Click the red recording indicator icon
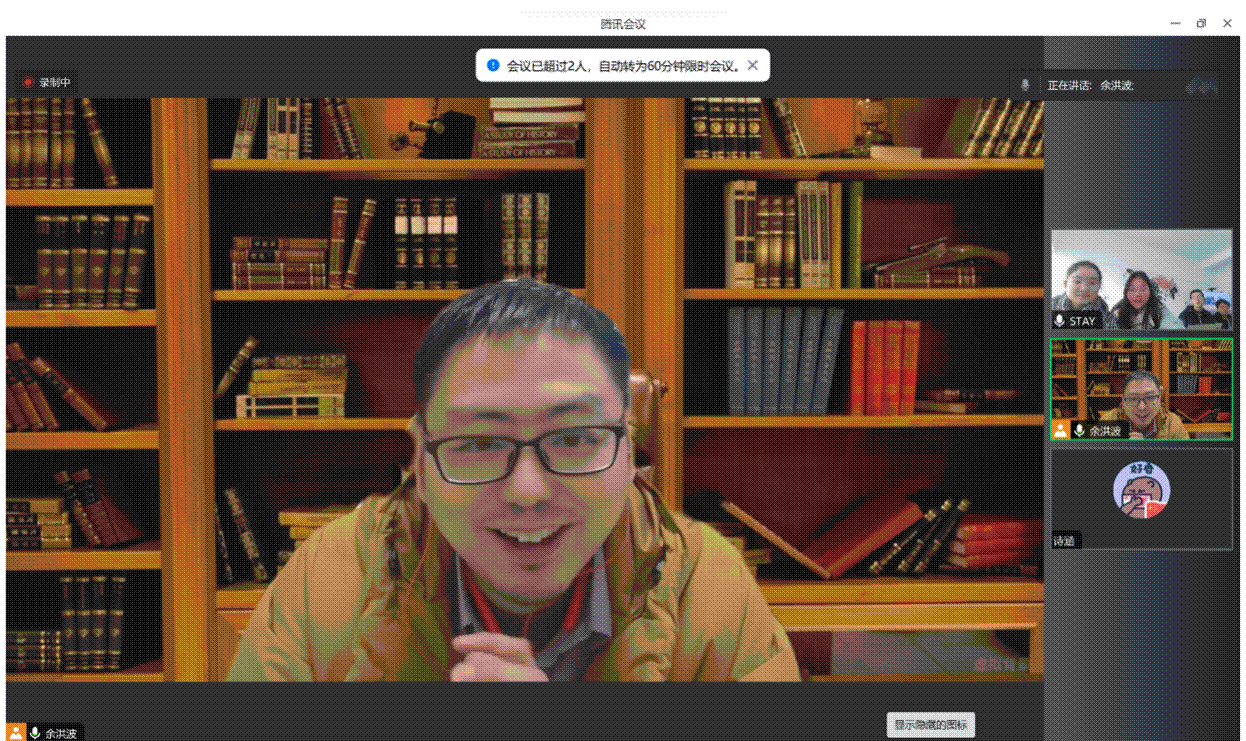The width and height of the screenshot is (1246, 741). click(28, 82)
